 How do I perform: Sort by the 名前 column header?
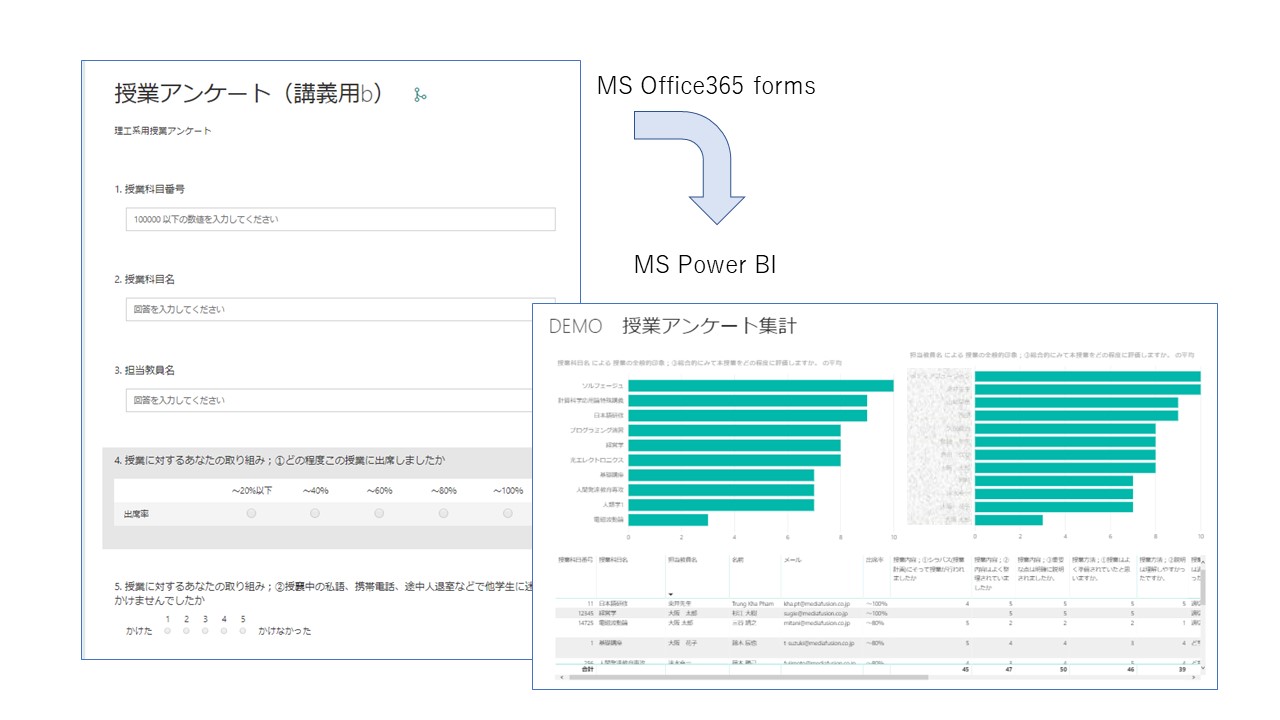pyautogui.click(x=738, y=560)
